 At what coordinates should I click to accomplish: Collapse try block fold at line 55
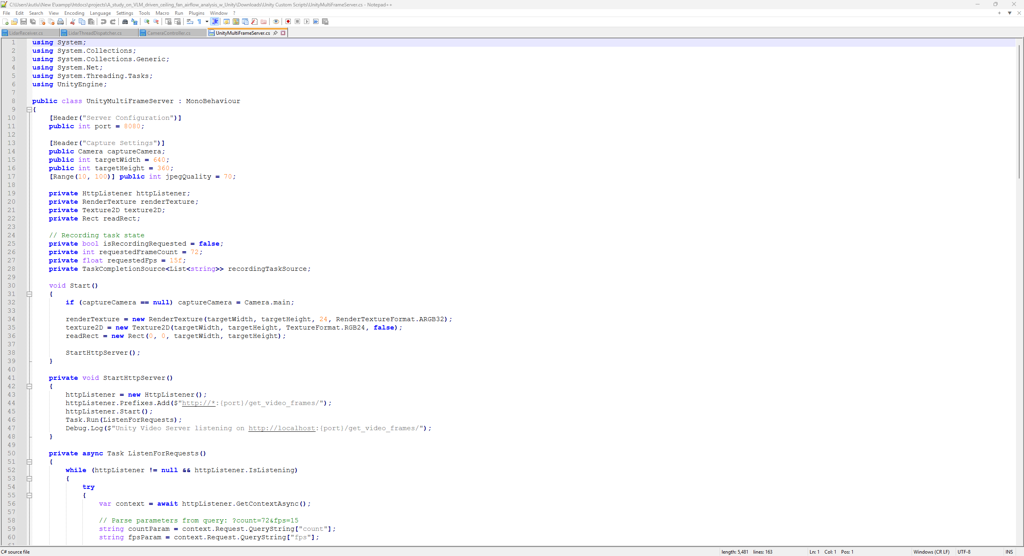click(29, 495)
